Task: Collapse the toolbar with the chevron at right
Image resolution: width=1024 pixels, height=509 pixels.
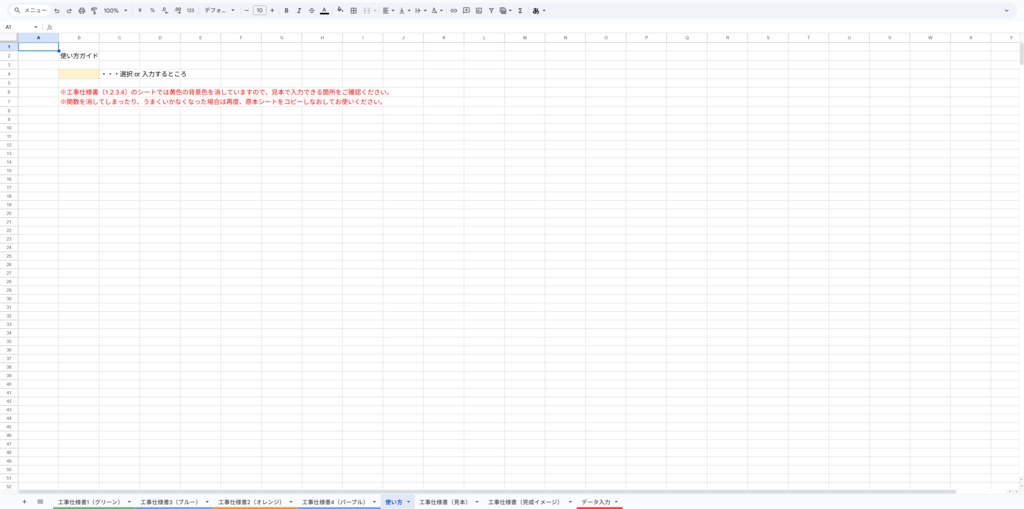Action: click(x=1006, y=11)
